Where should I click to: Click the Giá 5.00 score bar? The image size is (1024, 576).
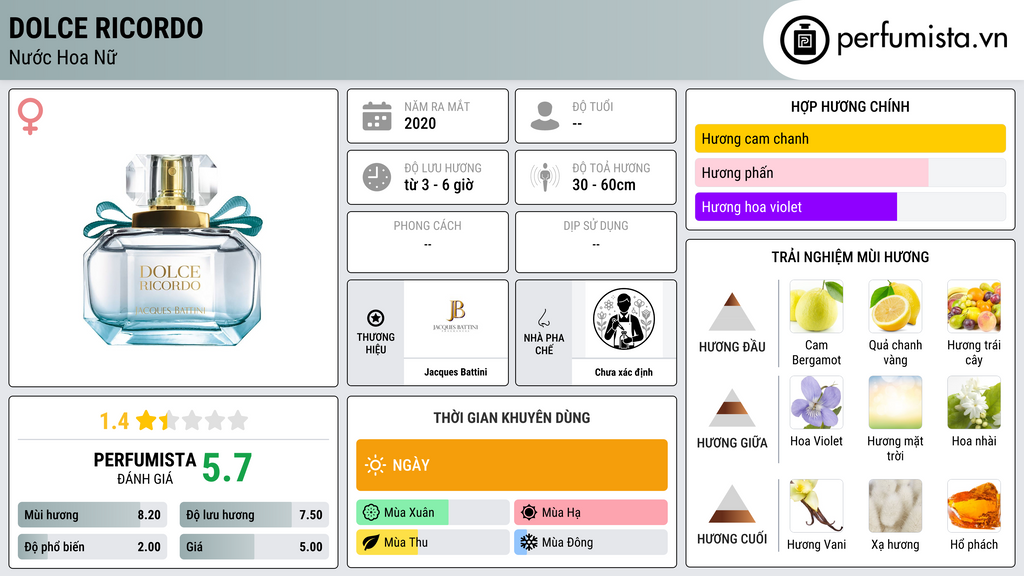[254, 547]
